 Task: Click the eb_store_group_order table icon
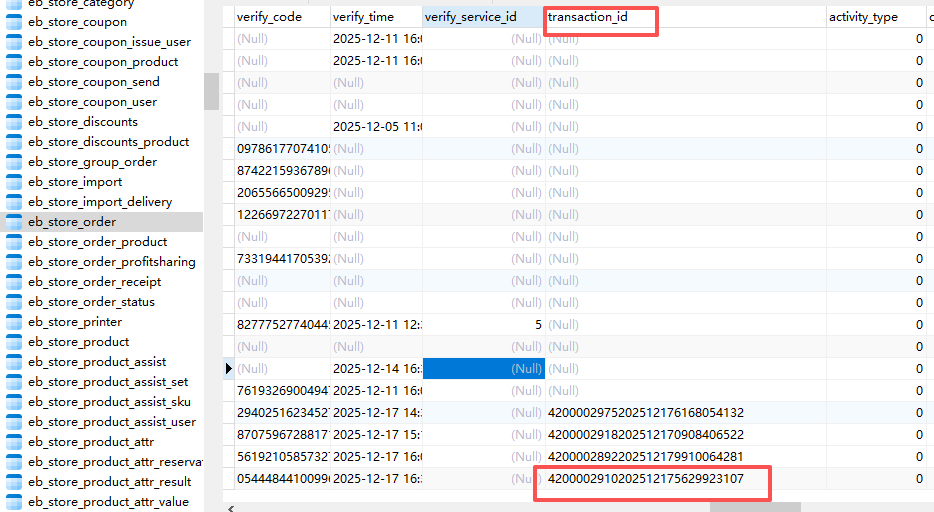pyautogui.click(x=14, y=162)
